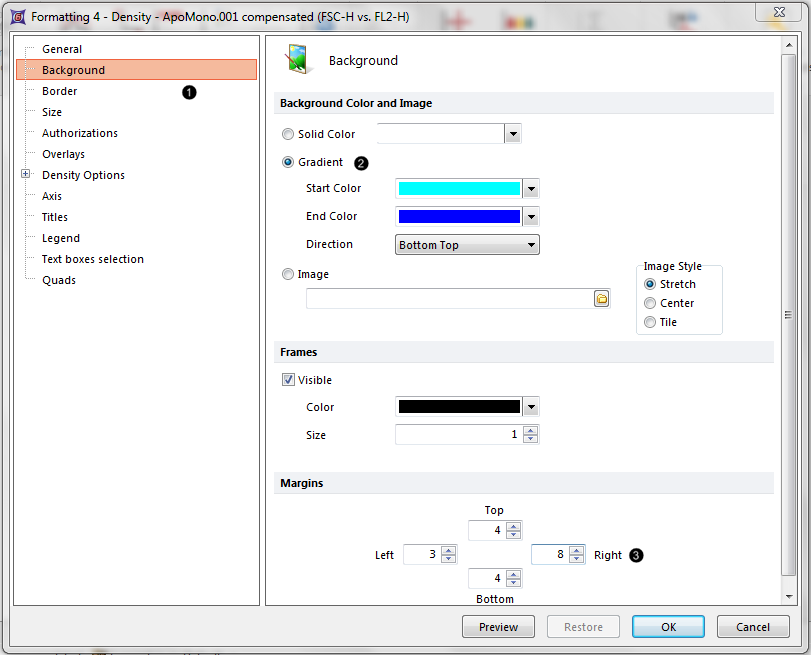Click the frame Size input field

click(458, 435)
